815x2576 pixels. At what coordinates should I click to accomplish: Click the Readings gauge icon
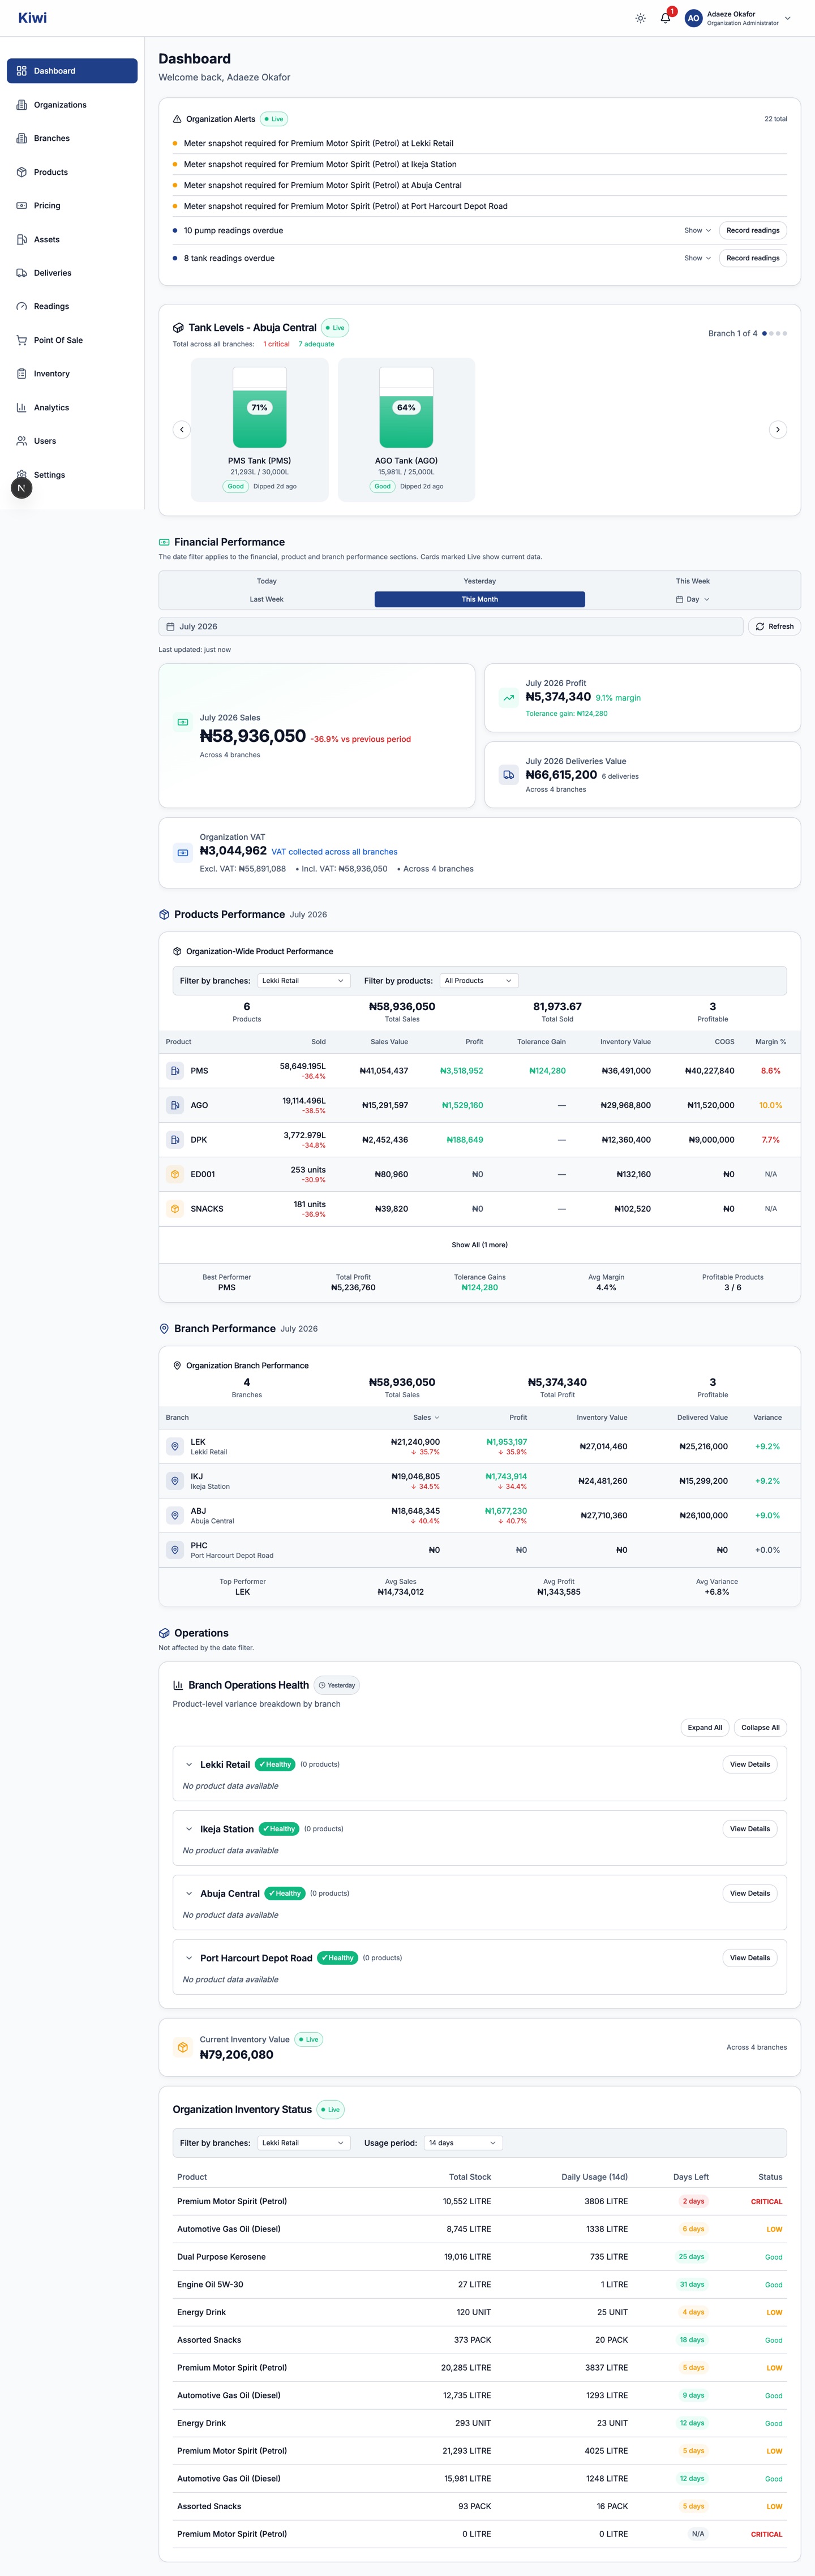(x=22, y=306)
